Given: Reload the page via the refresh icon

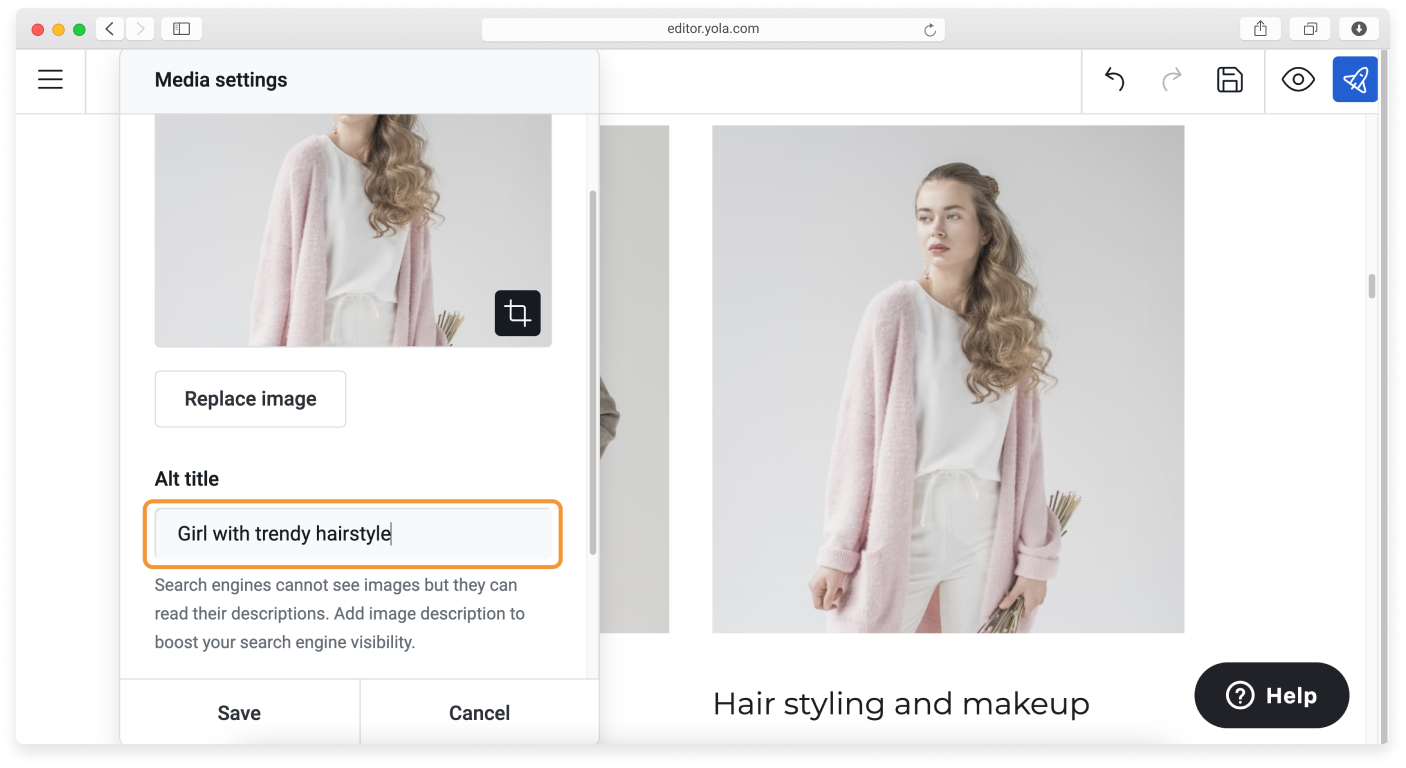Looking at the screenshot, I should (x=931, y=28).
